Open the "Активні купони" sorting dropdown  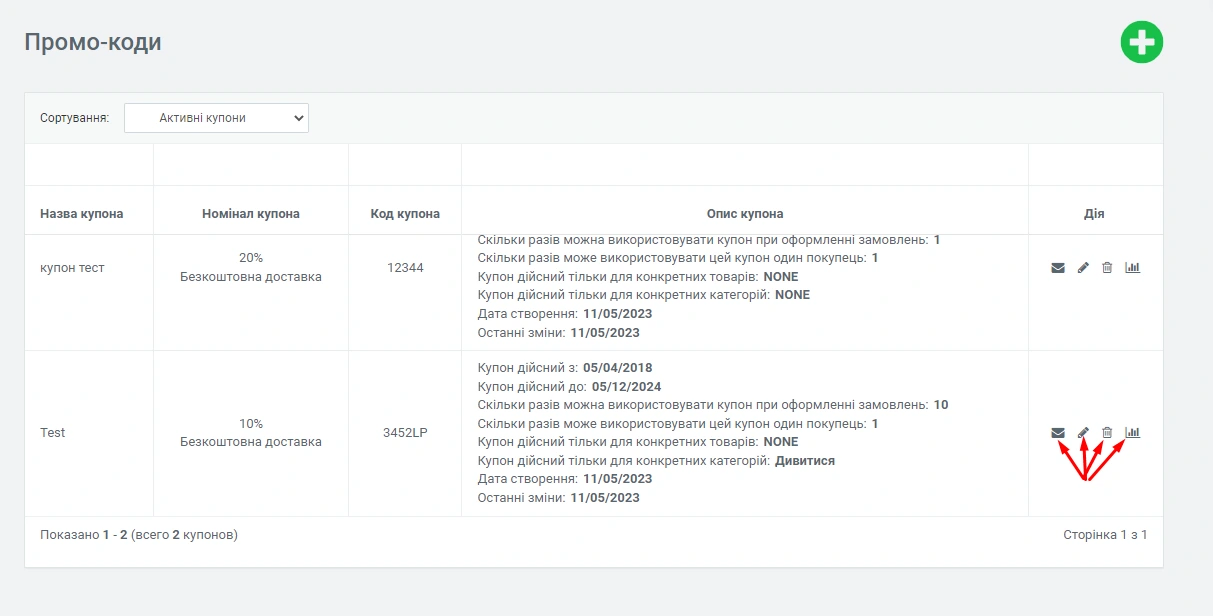coord(216,118)
